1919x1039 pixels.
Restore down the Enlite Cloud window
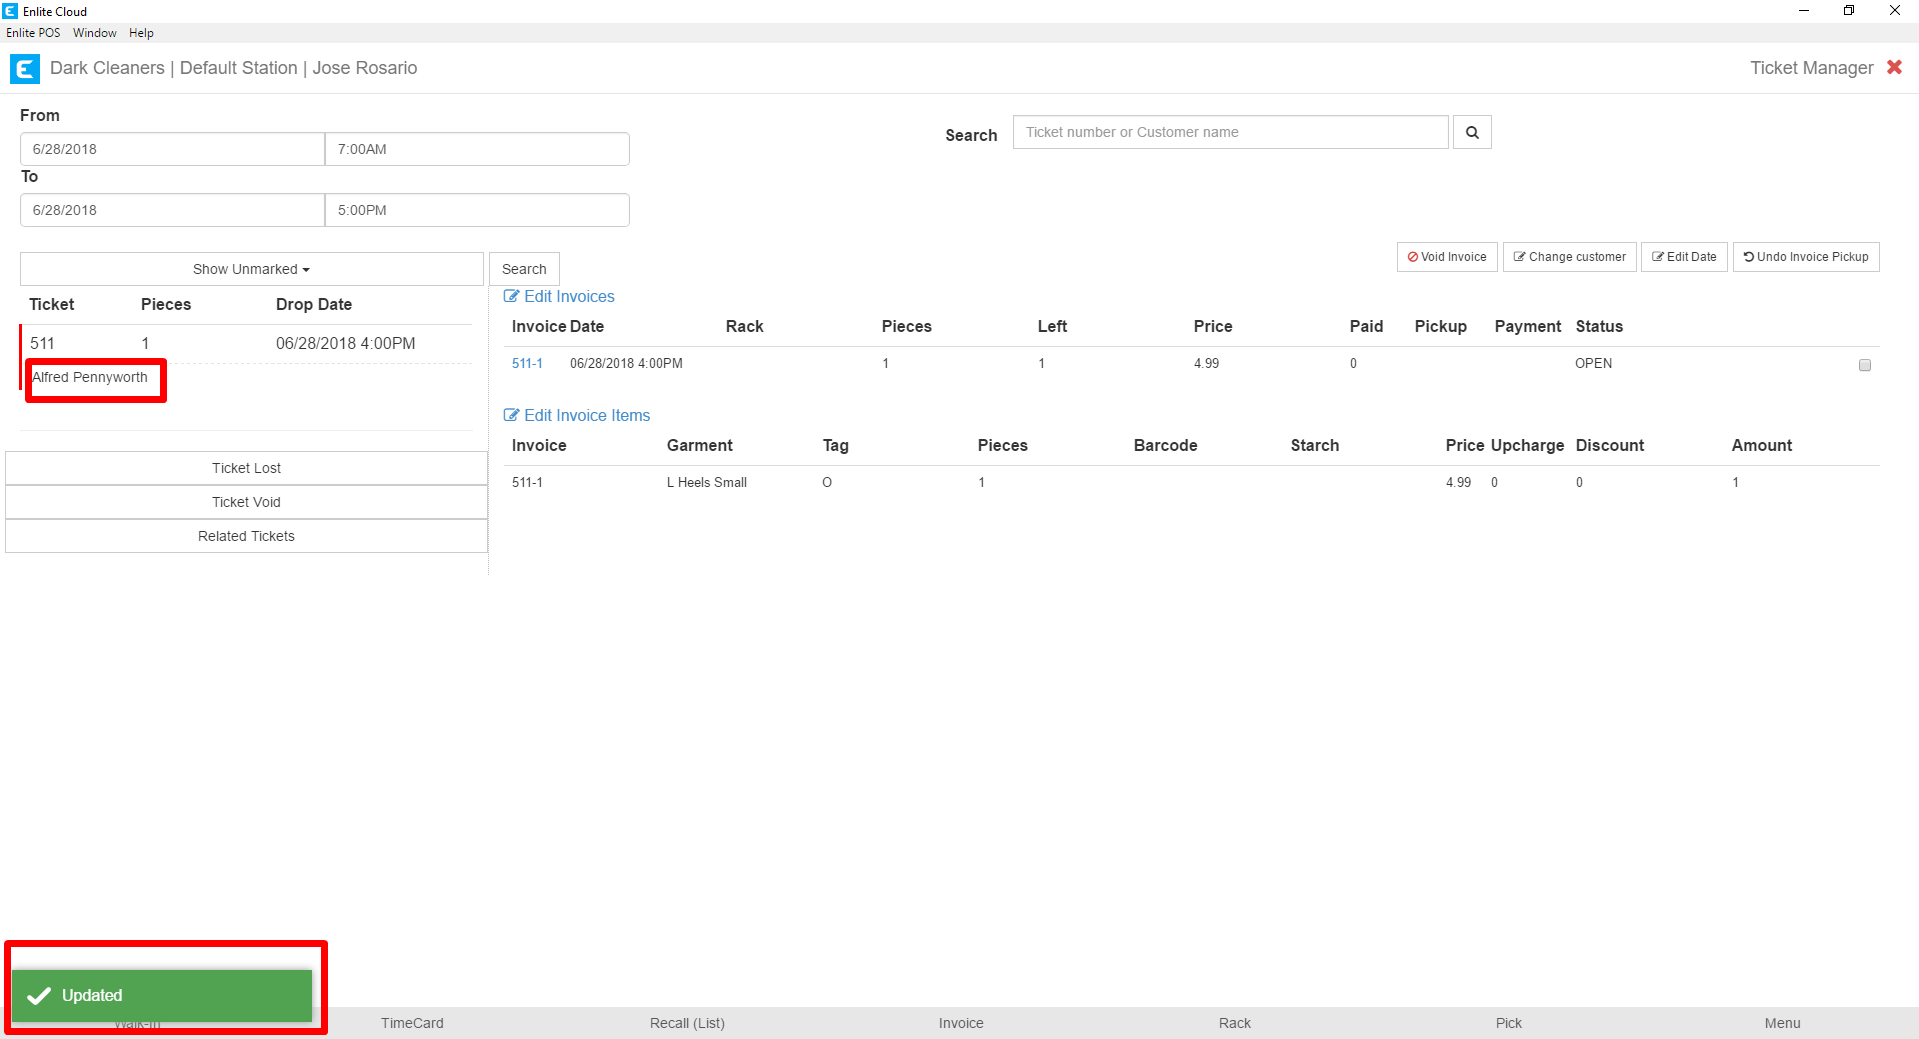pos(1849,11)
